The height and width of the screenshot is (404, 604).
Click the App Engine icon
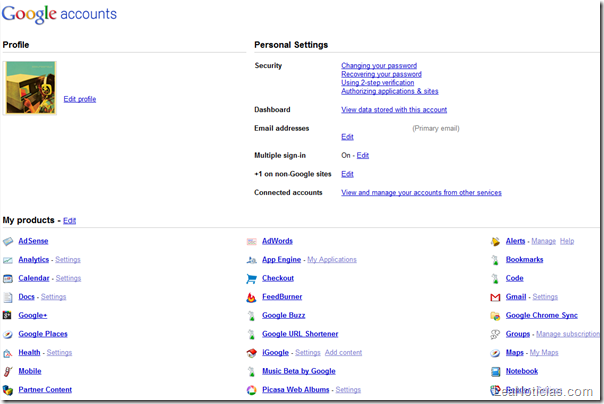tap(251, 260)
